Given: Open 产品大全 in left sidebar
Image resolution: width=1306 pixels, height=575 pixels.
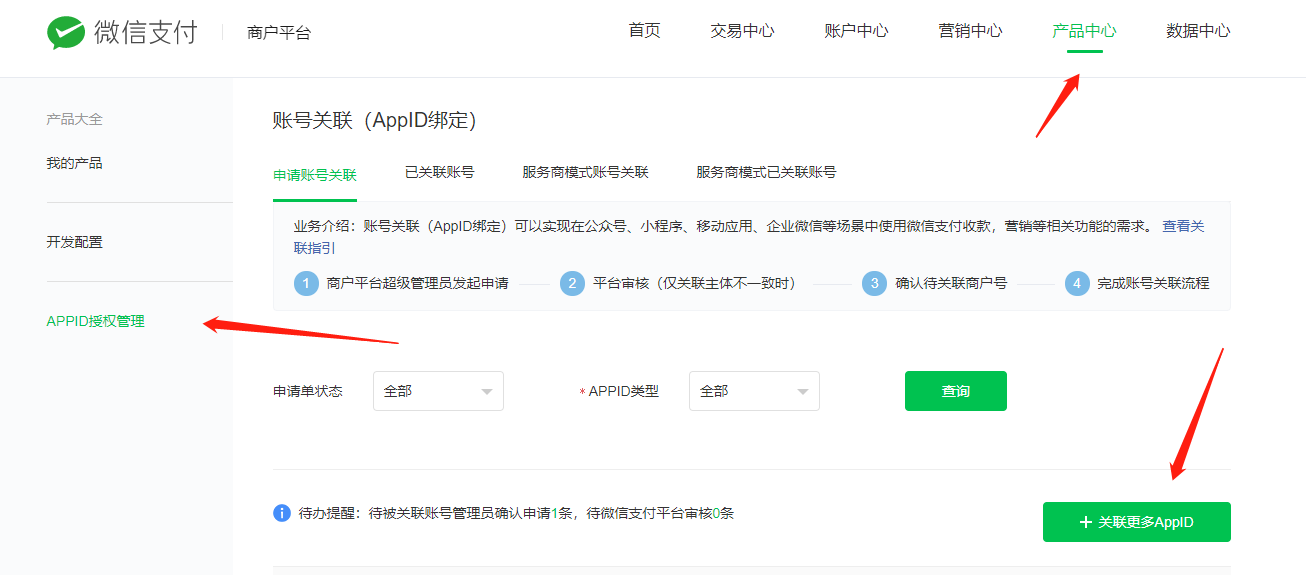Looking at the screenshot, I should (74, 119).
